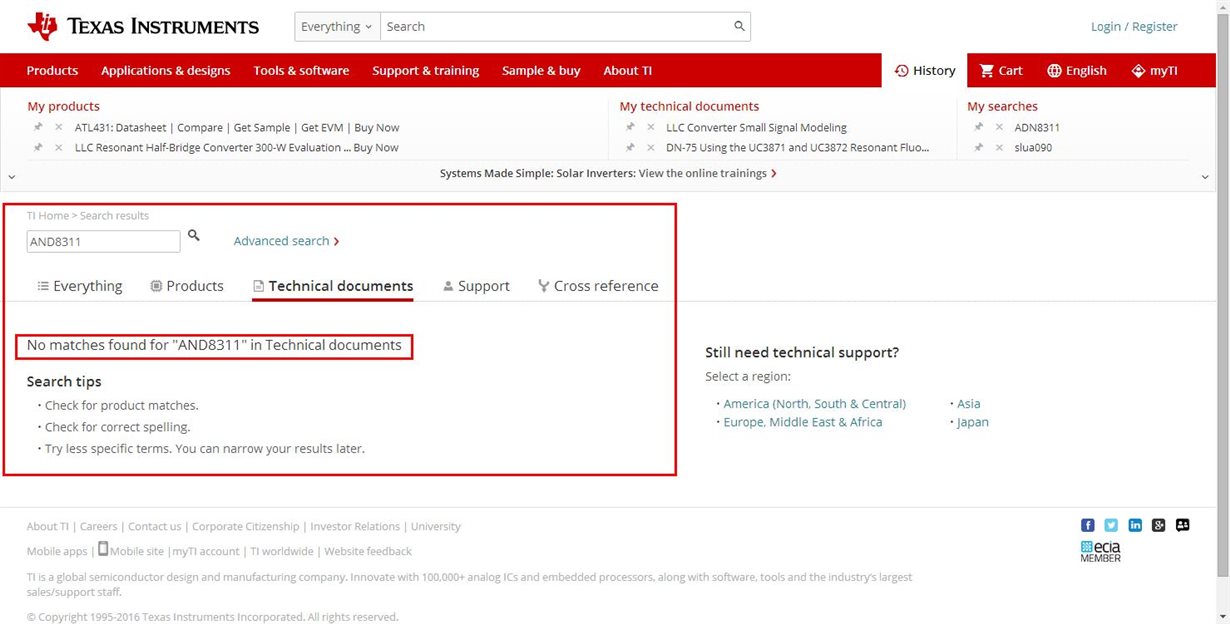The image size is (1230, 624).
Task: Remove the DN-75 UC3871 document entry
Action: pyautogui.click(x=651, y=147)
